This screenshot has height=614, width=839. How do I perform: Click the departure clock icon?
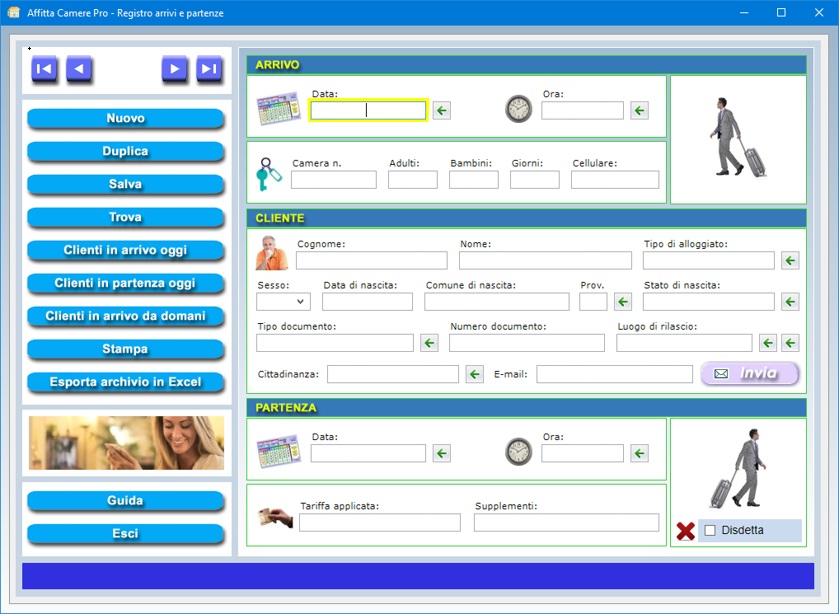coord(518,452)
